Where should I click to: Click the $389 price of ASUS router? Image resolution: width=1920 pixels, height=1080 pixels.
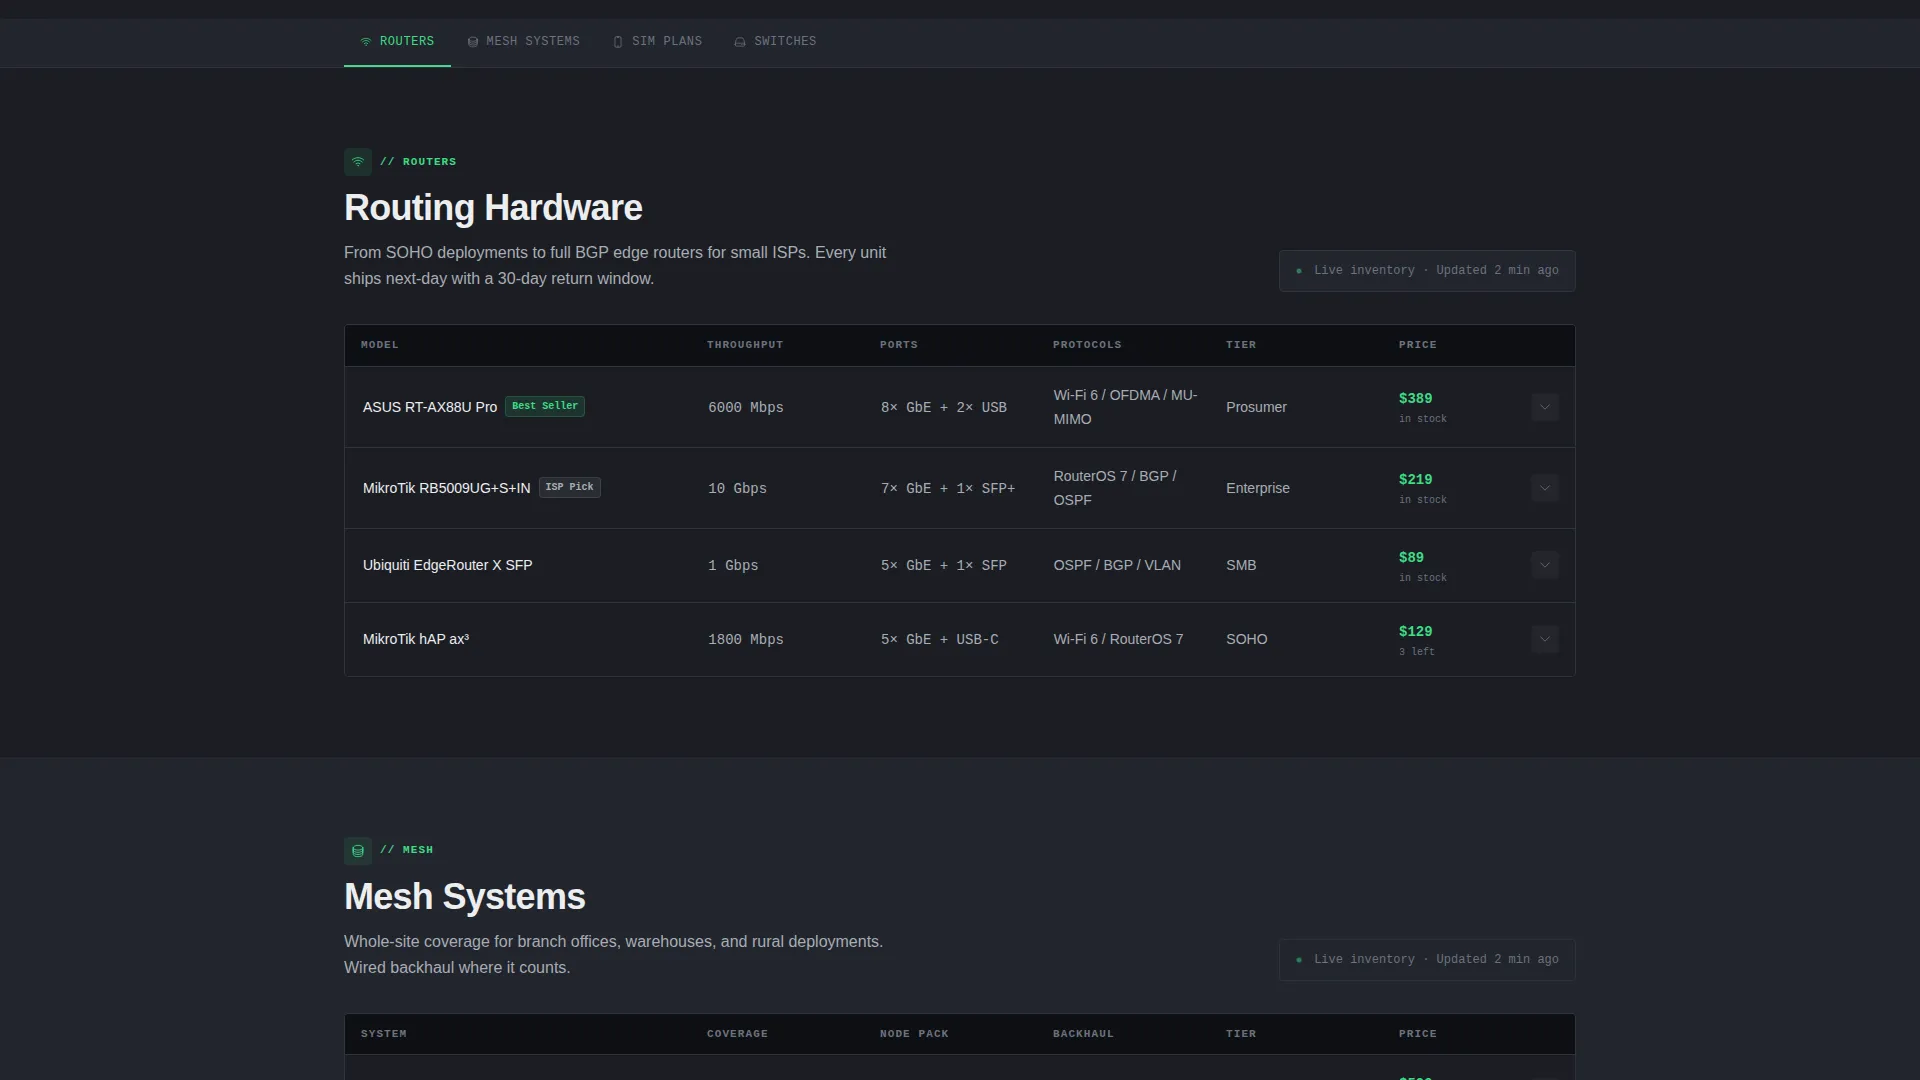pyautogui.click(x=1415, y=398)
